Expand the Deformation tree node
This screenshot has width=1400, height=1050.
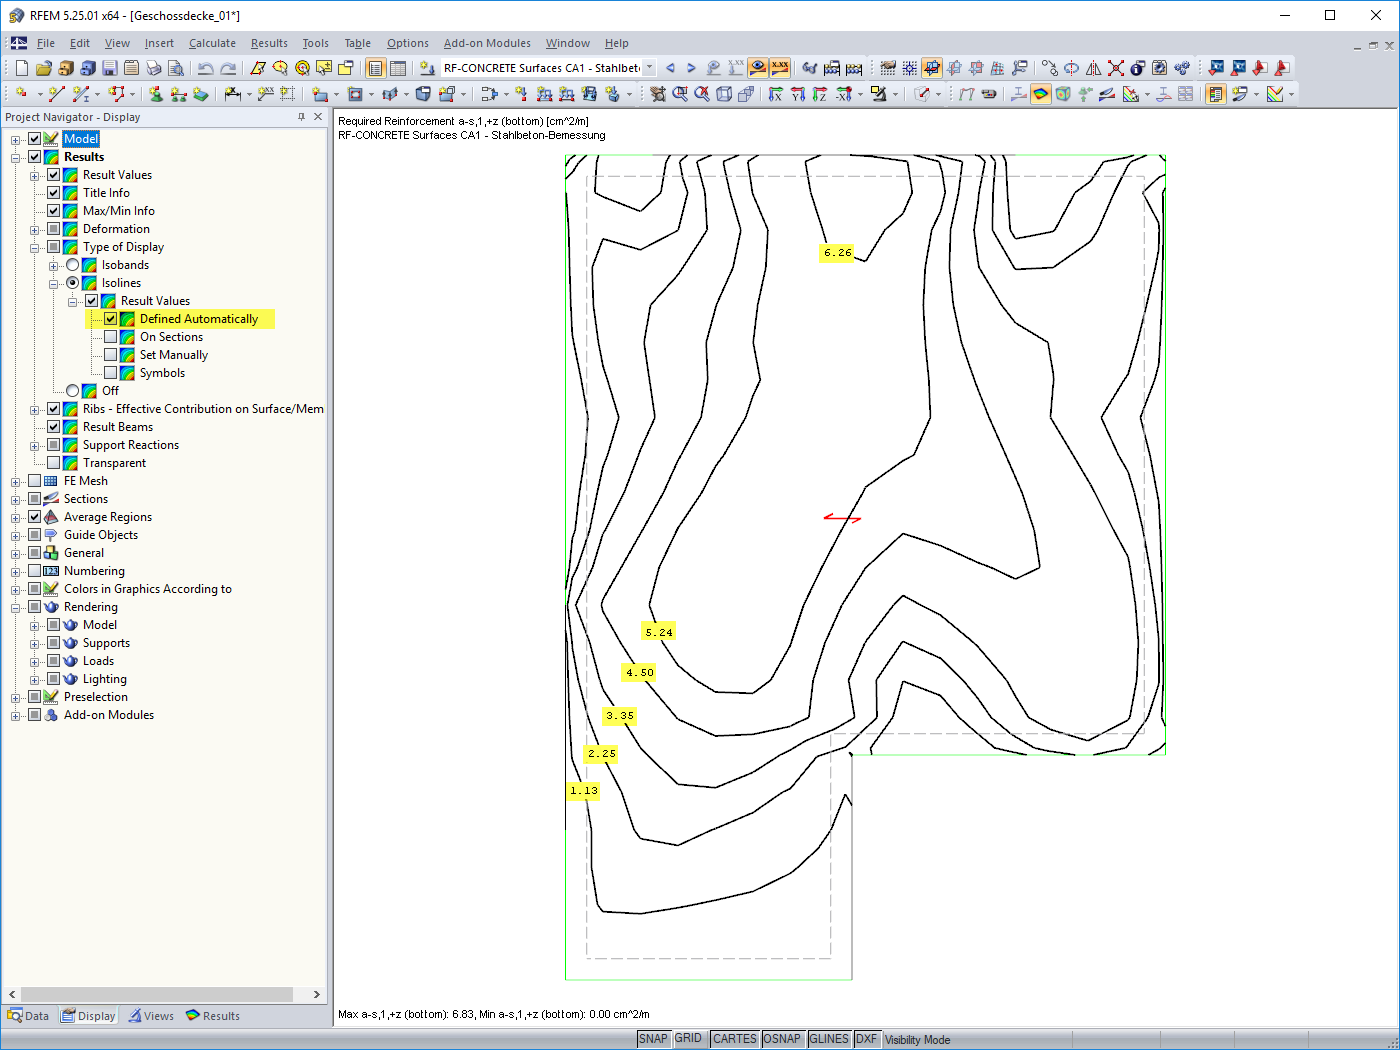coord(35,229)
